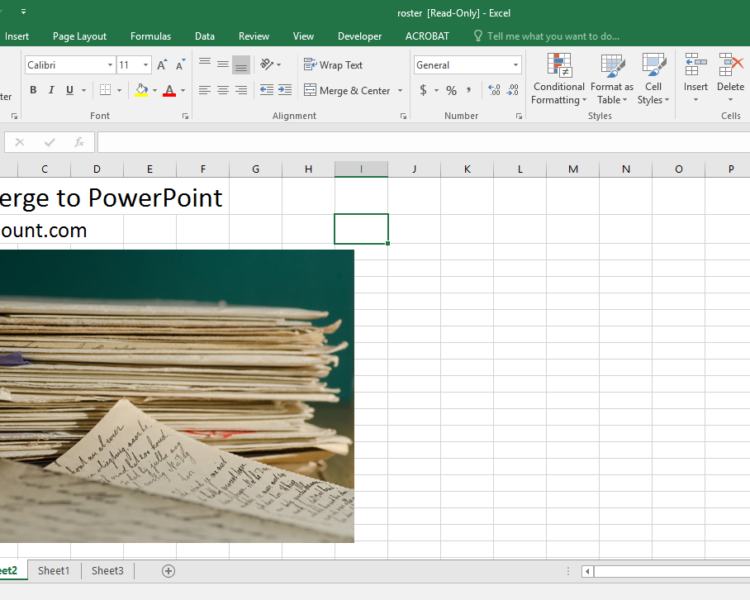Toggle Bold formatting
This screenshot has width=750, height=600.
coord(33,90)
